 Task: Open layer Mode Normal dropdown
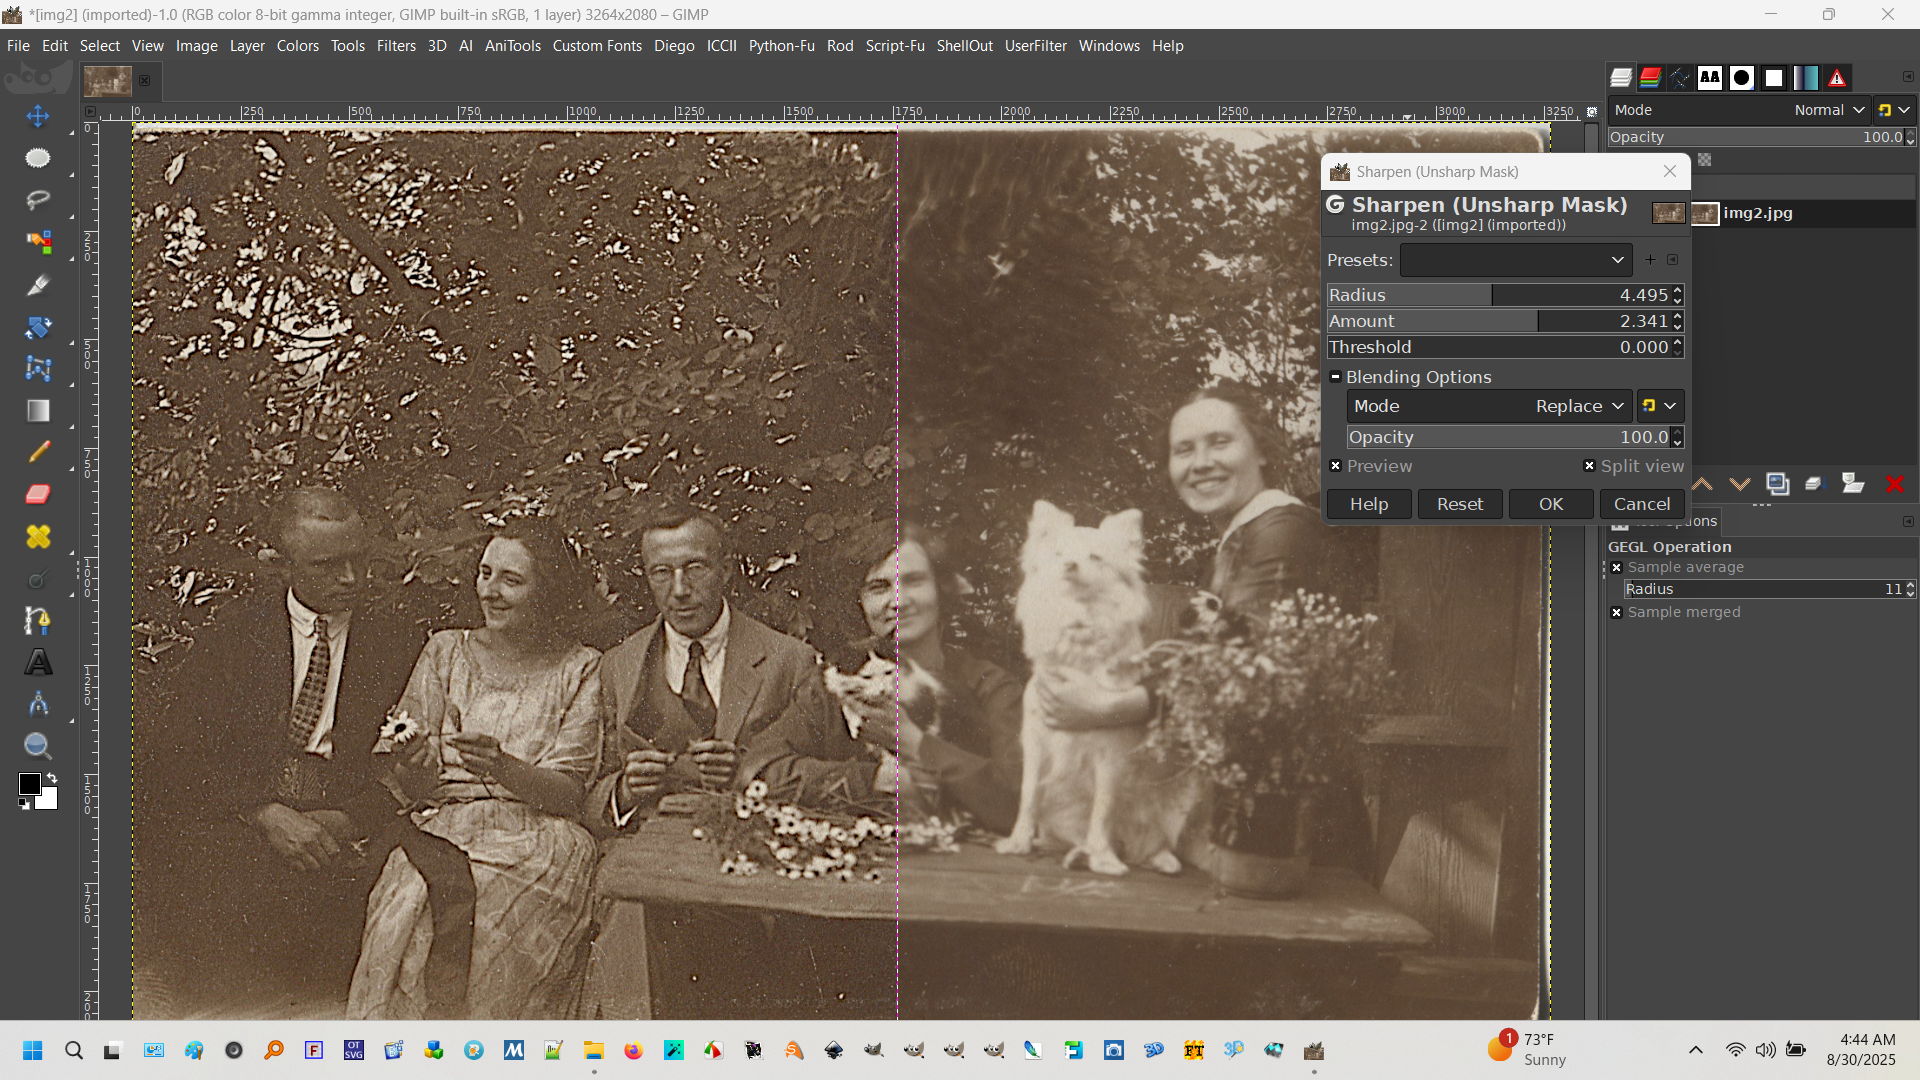point(1739,110)
